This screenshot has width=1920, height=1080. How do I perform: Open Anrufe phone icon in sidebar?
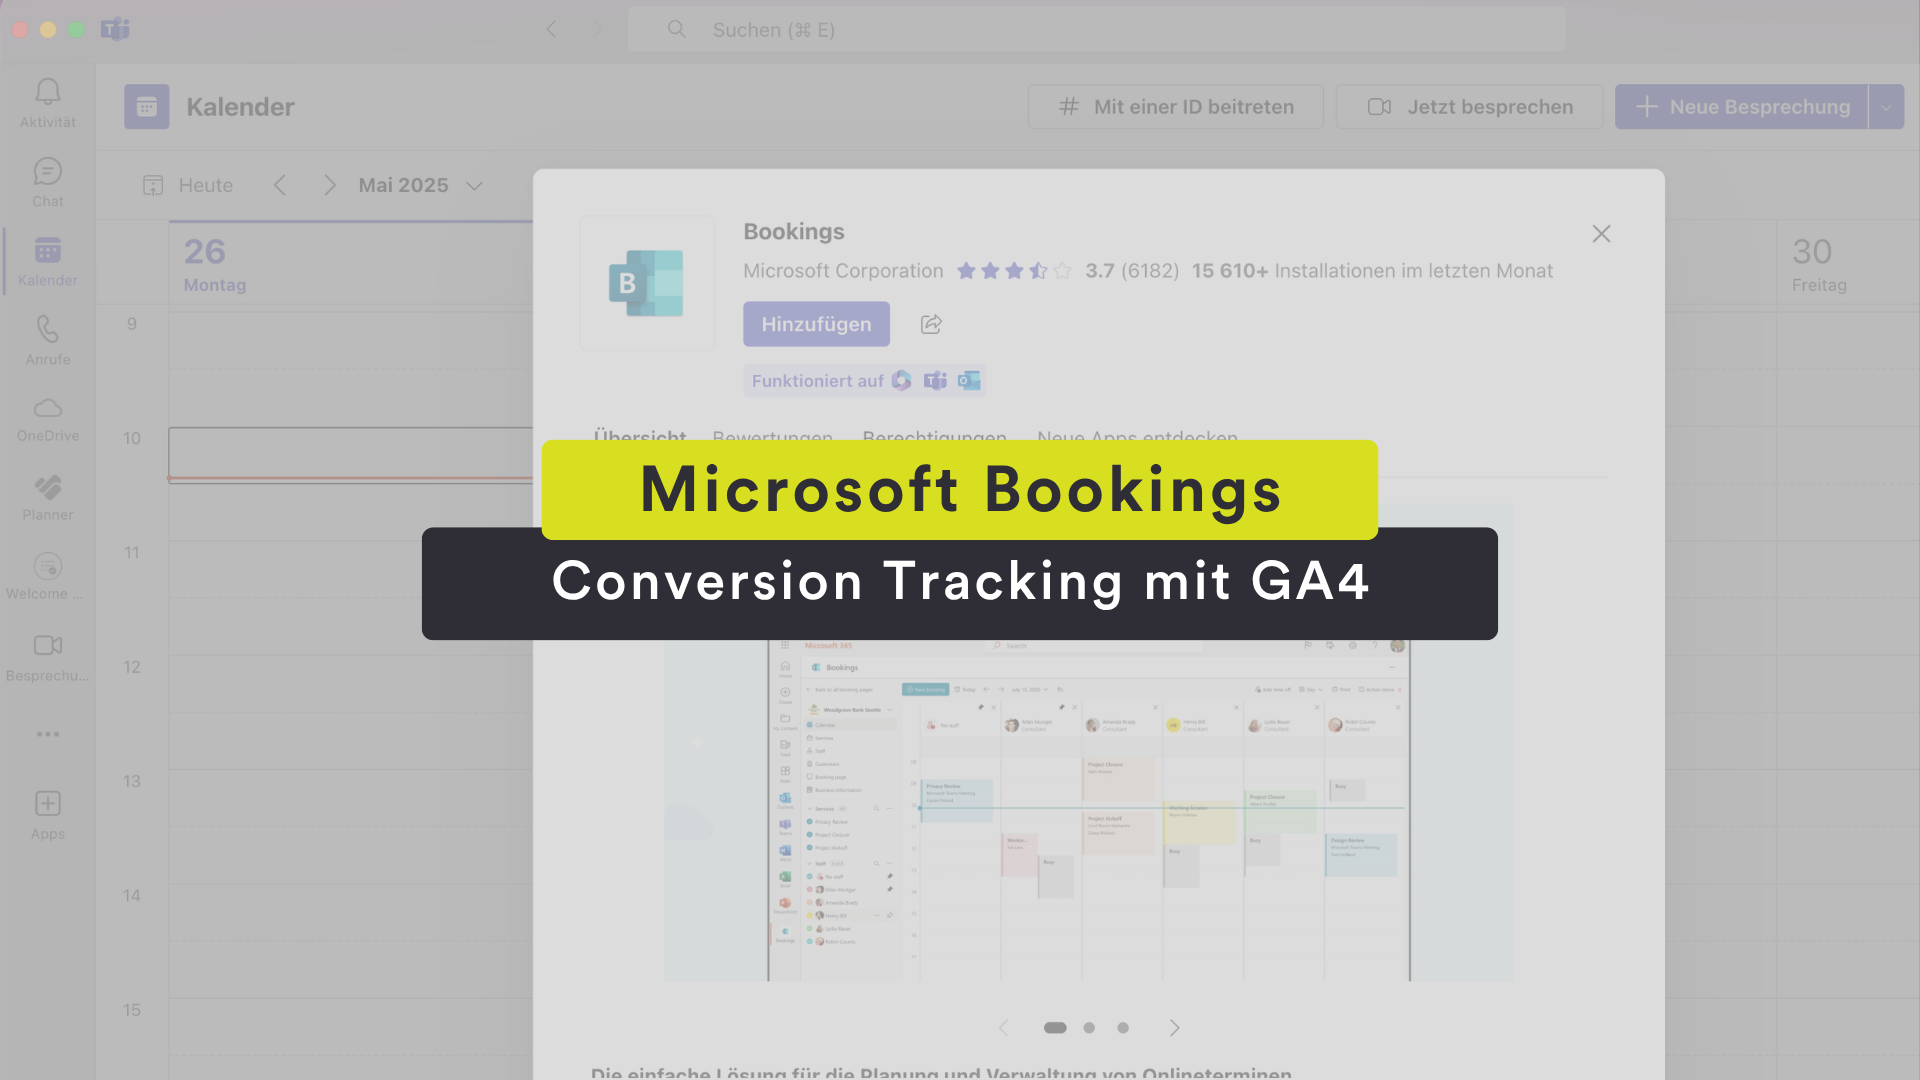tap(48, 341)
